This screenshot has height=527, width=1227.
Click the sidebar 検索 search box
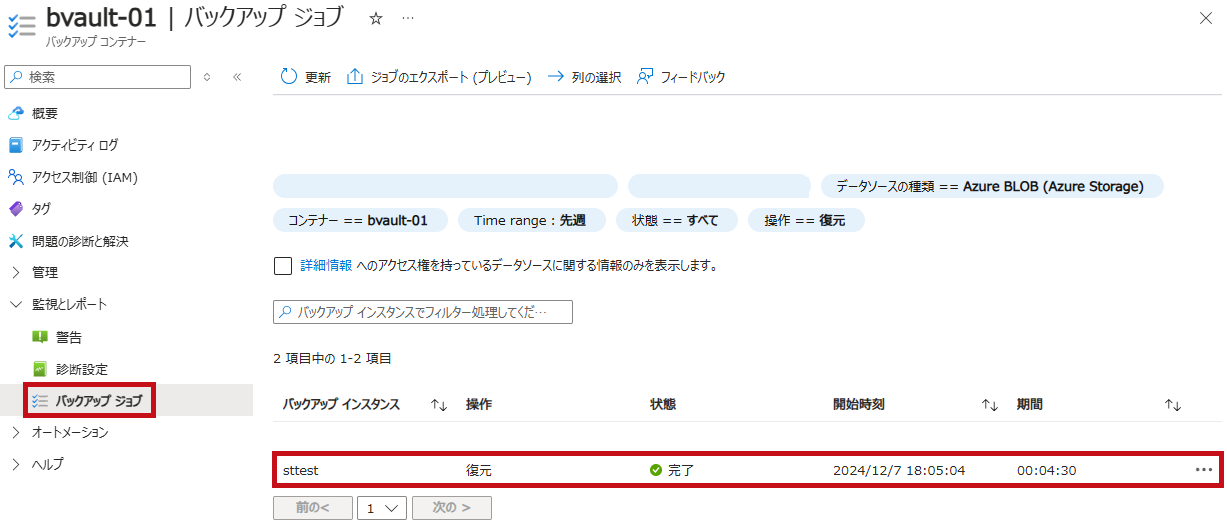(x=97, y=77)
